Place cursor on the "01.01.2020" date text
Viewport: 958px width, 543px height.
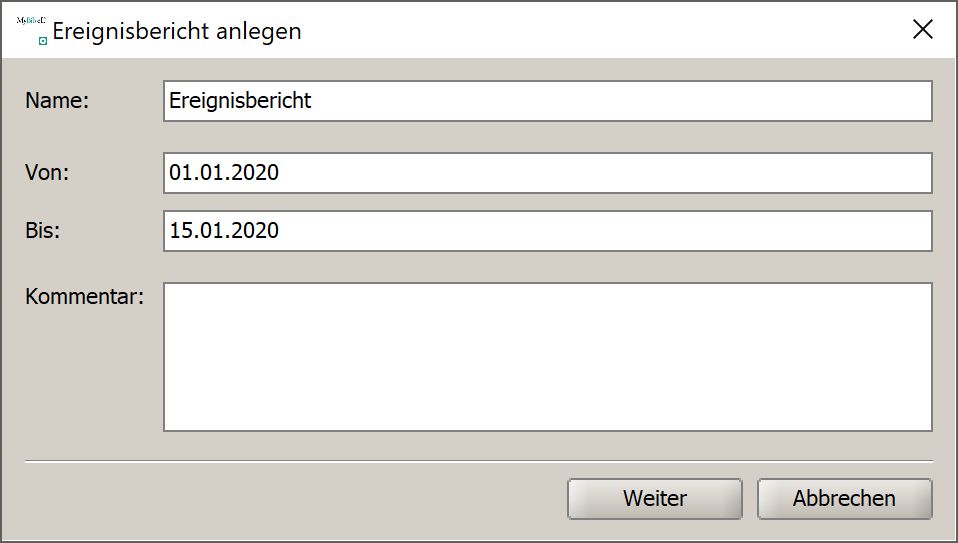click(x=224, y=173)
